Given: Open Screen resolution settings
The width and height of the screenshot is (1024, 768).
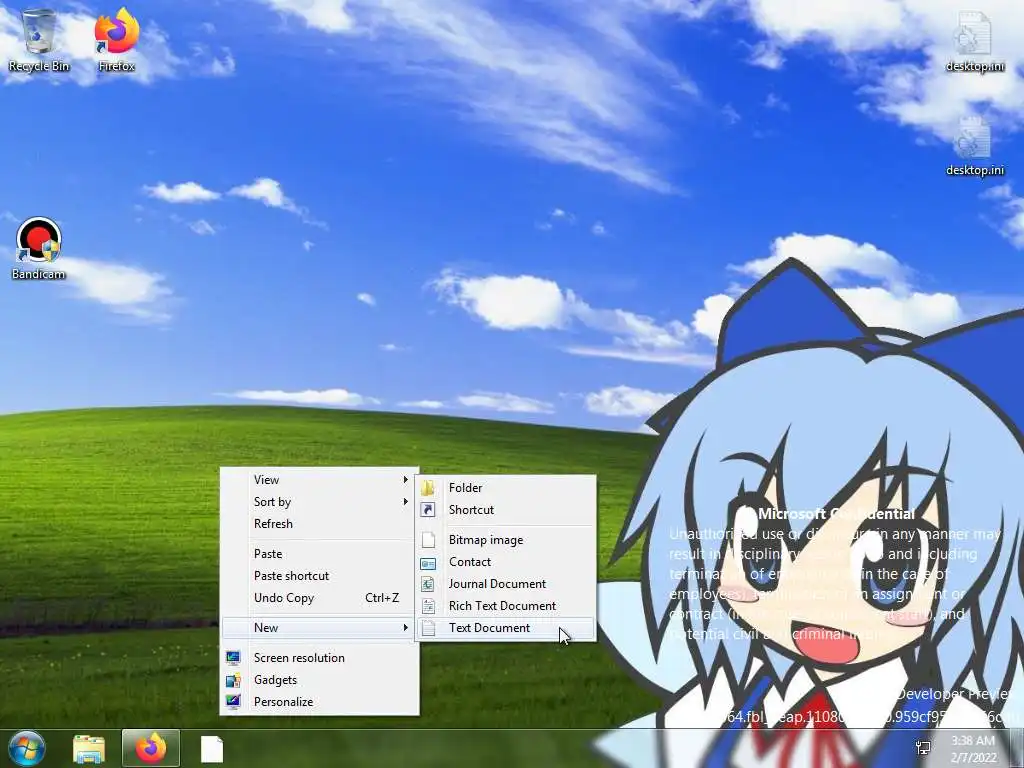Looking at the screenshot, I should (x=319, y=658).
